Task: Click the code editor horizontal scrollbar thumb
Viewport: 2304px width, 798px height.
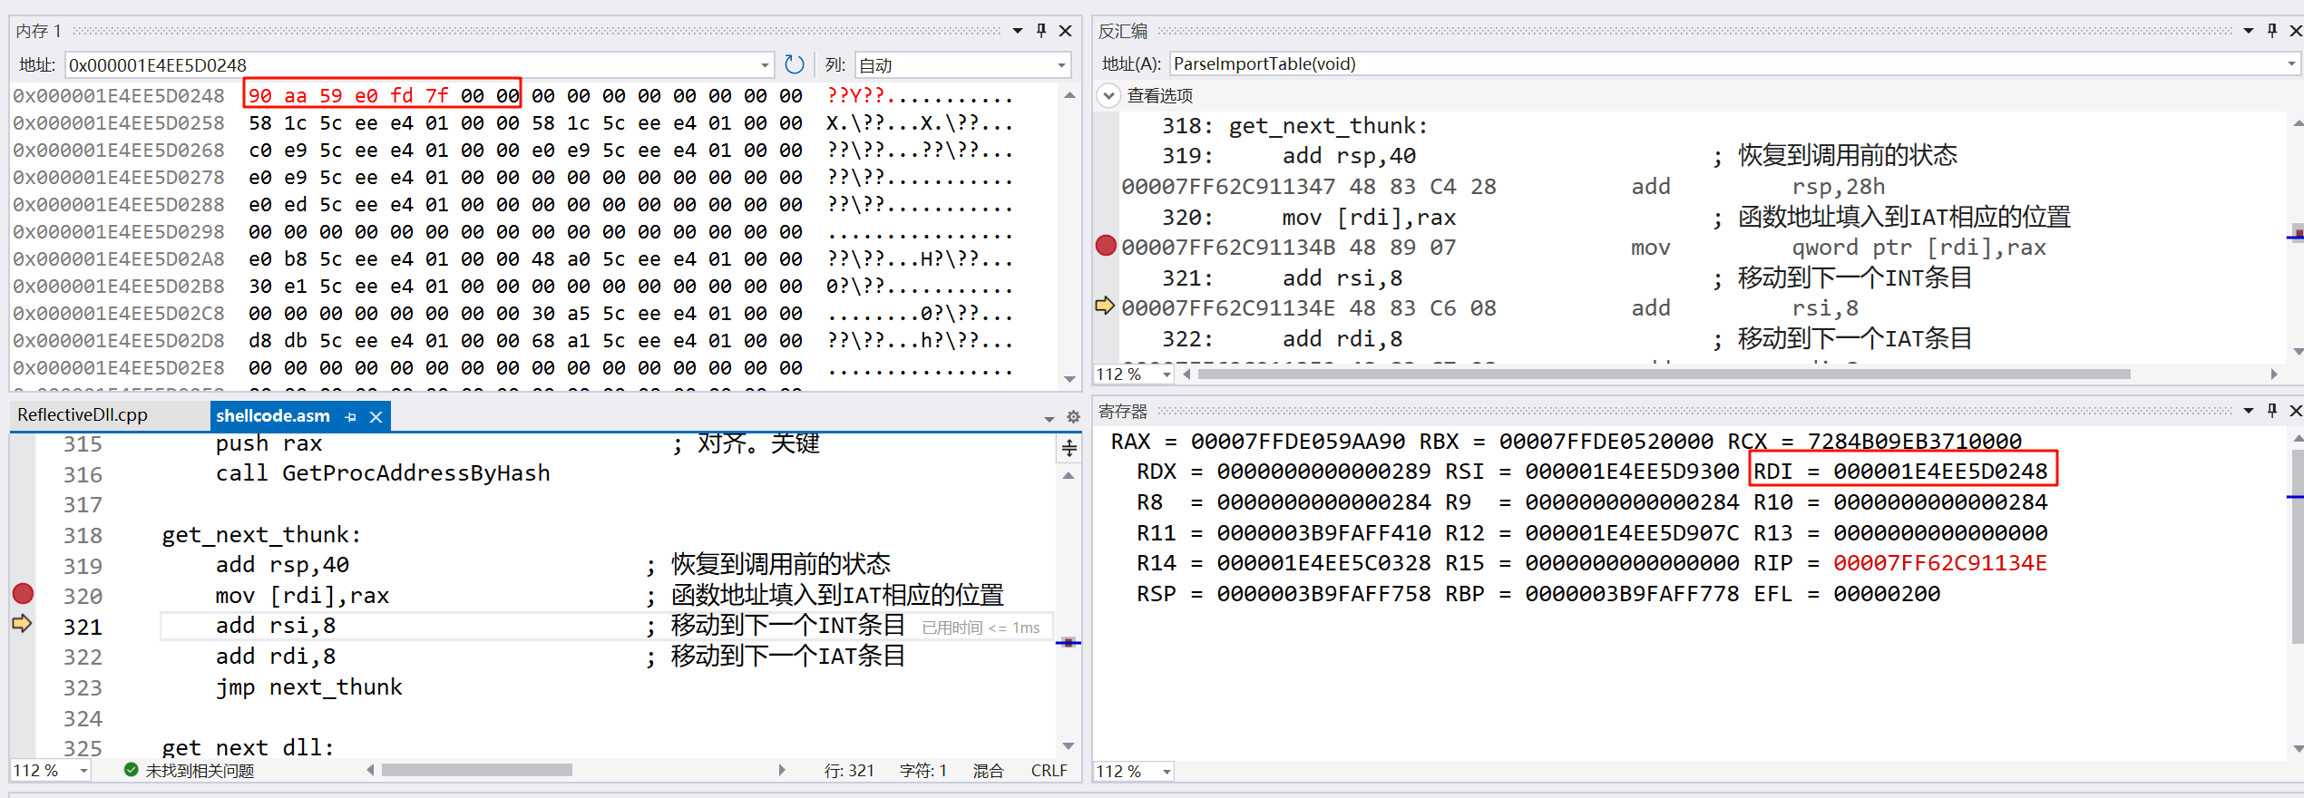Action: click(x=476, y=770)
